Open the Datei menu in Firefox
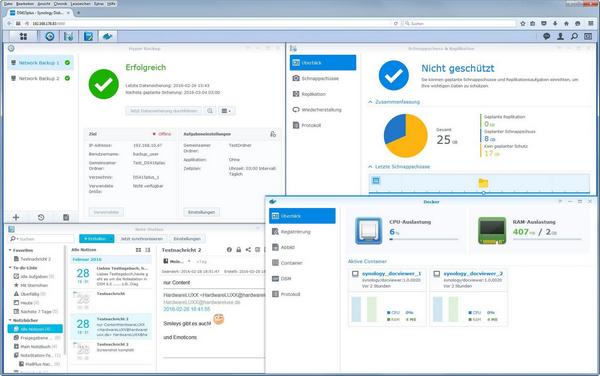The height and width of the screenshot is (376, 600). [8, 3]
